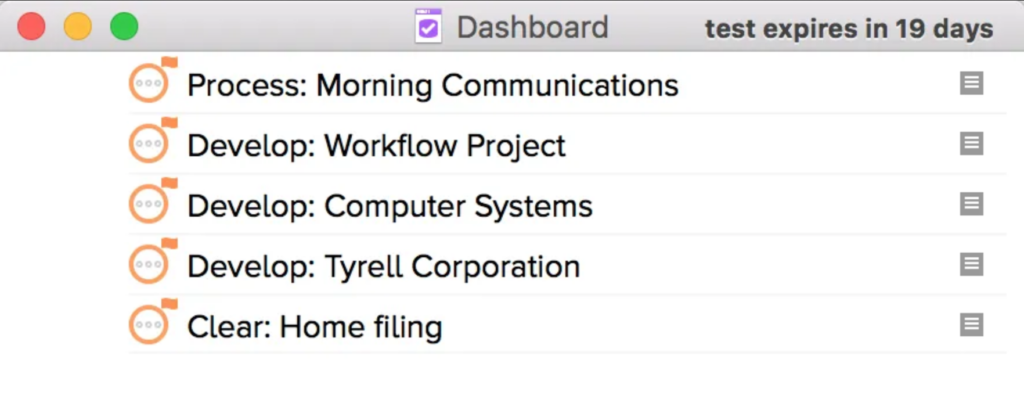Select Develop: Tyrell Corporation title text

coord(383,267)
